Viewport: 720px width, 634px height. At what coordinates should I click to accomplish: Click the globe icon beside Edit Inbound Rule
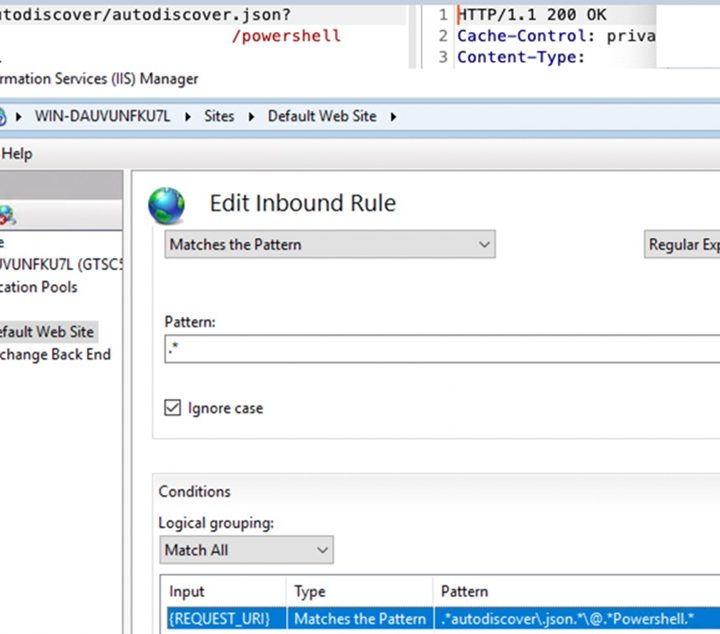(166, 205)
